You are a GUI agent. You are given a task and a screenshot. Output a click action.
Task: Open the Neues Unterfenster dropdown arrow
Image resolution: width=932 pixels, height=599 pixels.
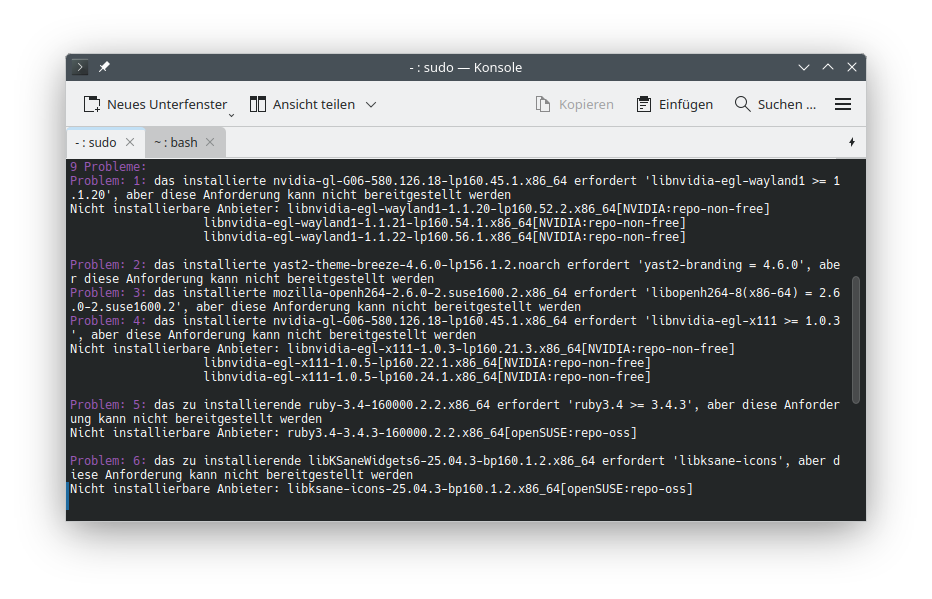tap(231, 113)
